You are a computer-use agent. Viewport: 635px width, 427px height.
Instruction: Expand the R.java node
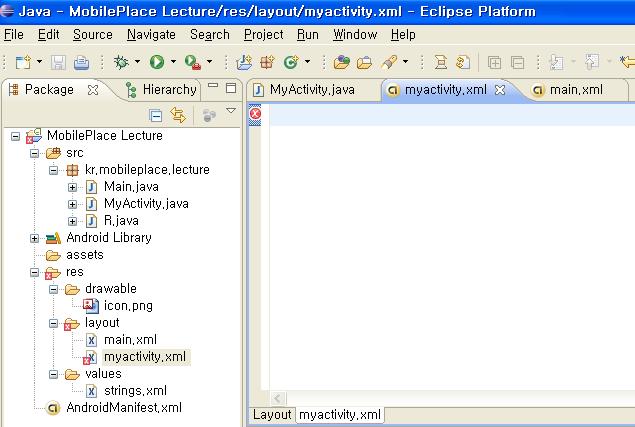(72, 221)
